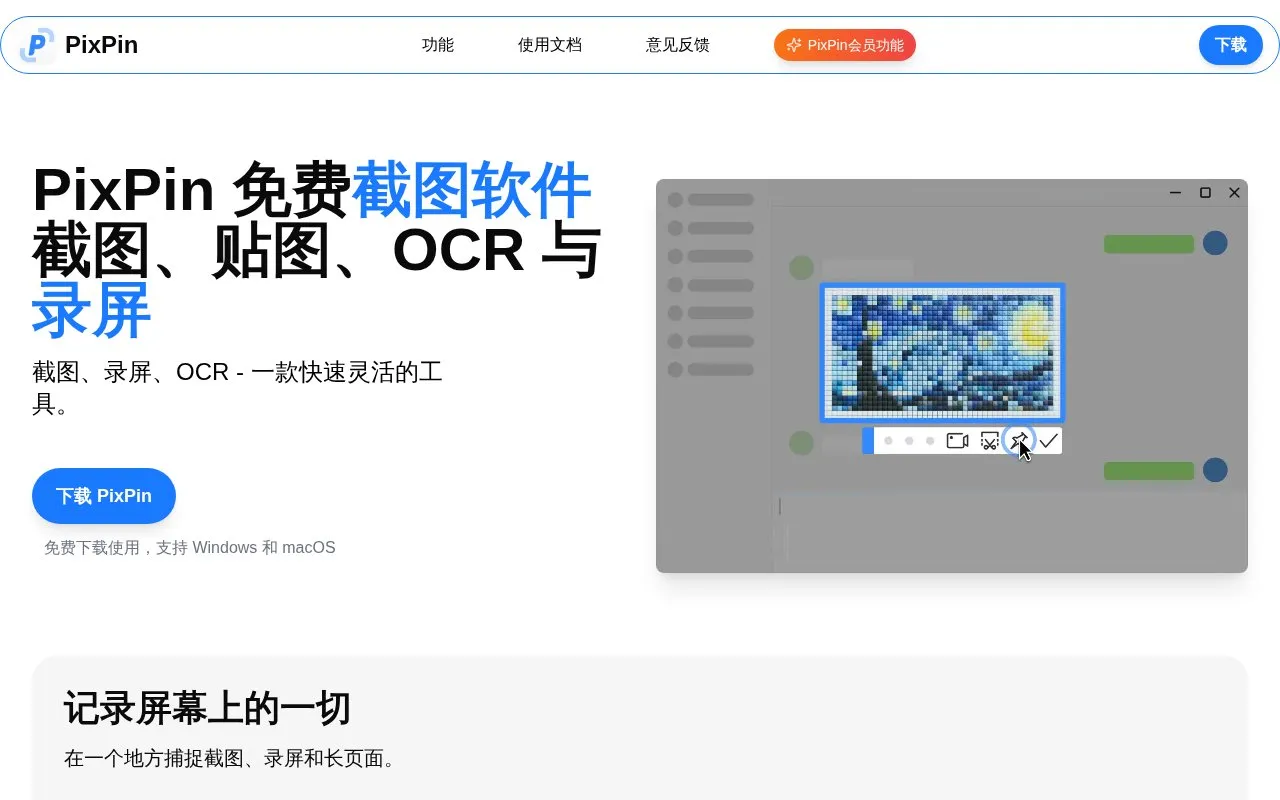Click the PixPin logo icon in header
This screenshot has width=1280, height=800.
(x=37, y=45)
